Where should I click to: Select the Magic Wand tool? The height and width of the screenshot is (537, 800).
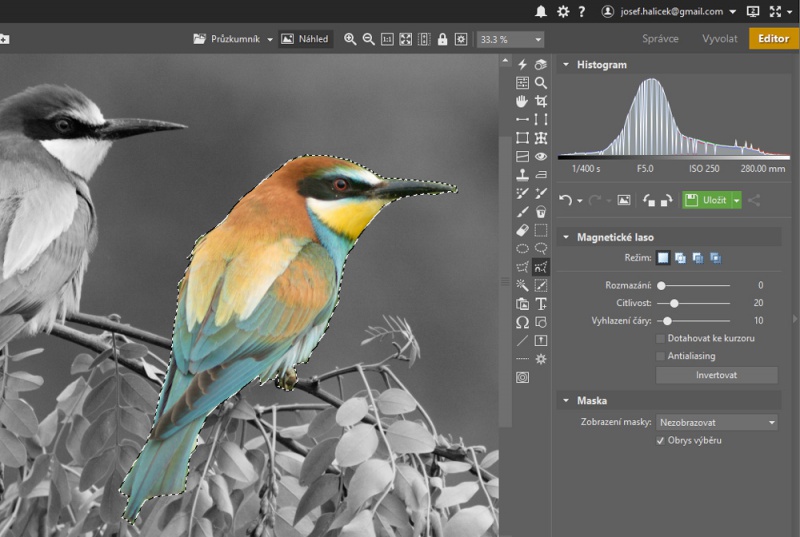(522, 285)
